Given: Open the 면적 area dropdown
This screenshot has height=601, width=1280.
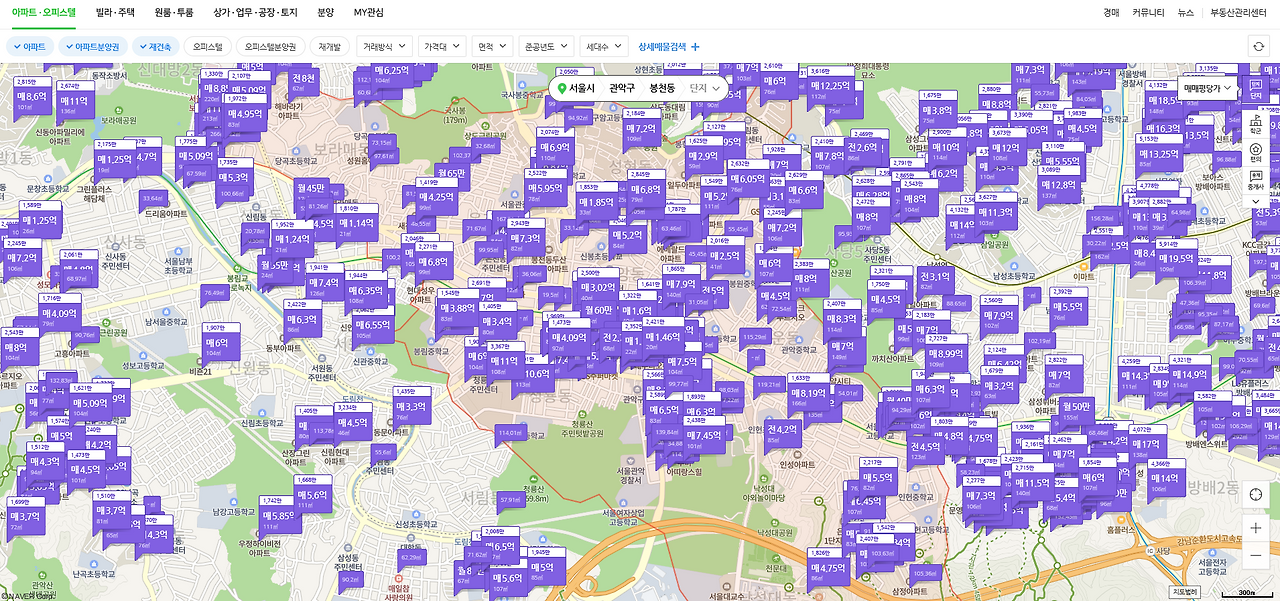Looking at the screenshot, I should [x=491, y=46].
